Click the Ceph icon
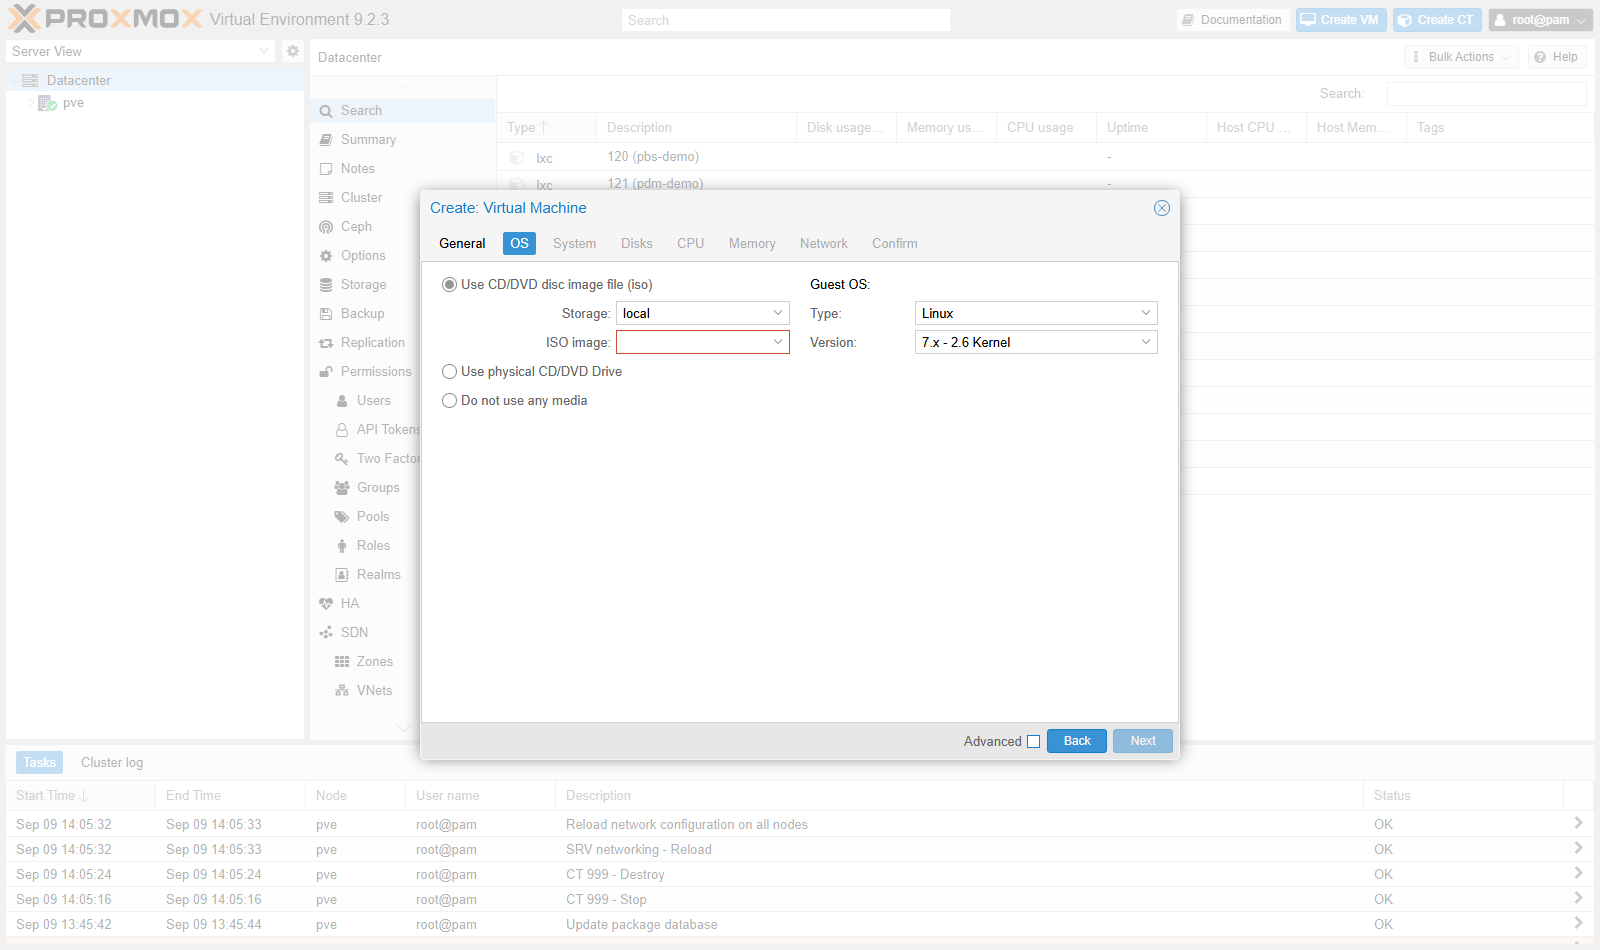This screenshot has width=1600, height=950. point(326,227)
